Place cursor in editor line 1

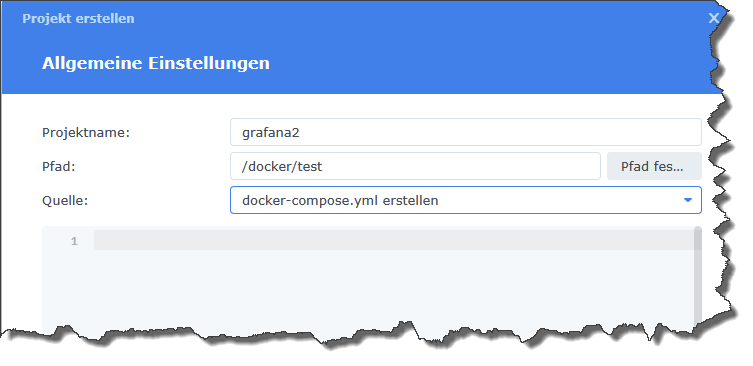[x=394, y=240]
